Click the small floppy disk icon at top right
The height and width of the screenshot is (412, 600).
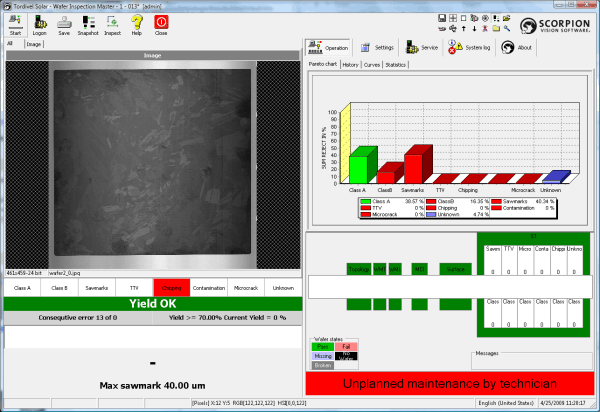coord(442,19)
